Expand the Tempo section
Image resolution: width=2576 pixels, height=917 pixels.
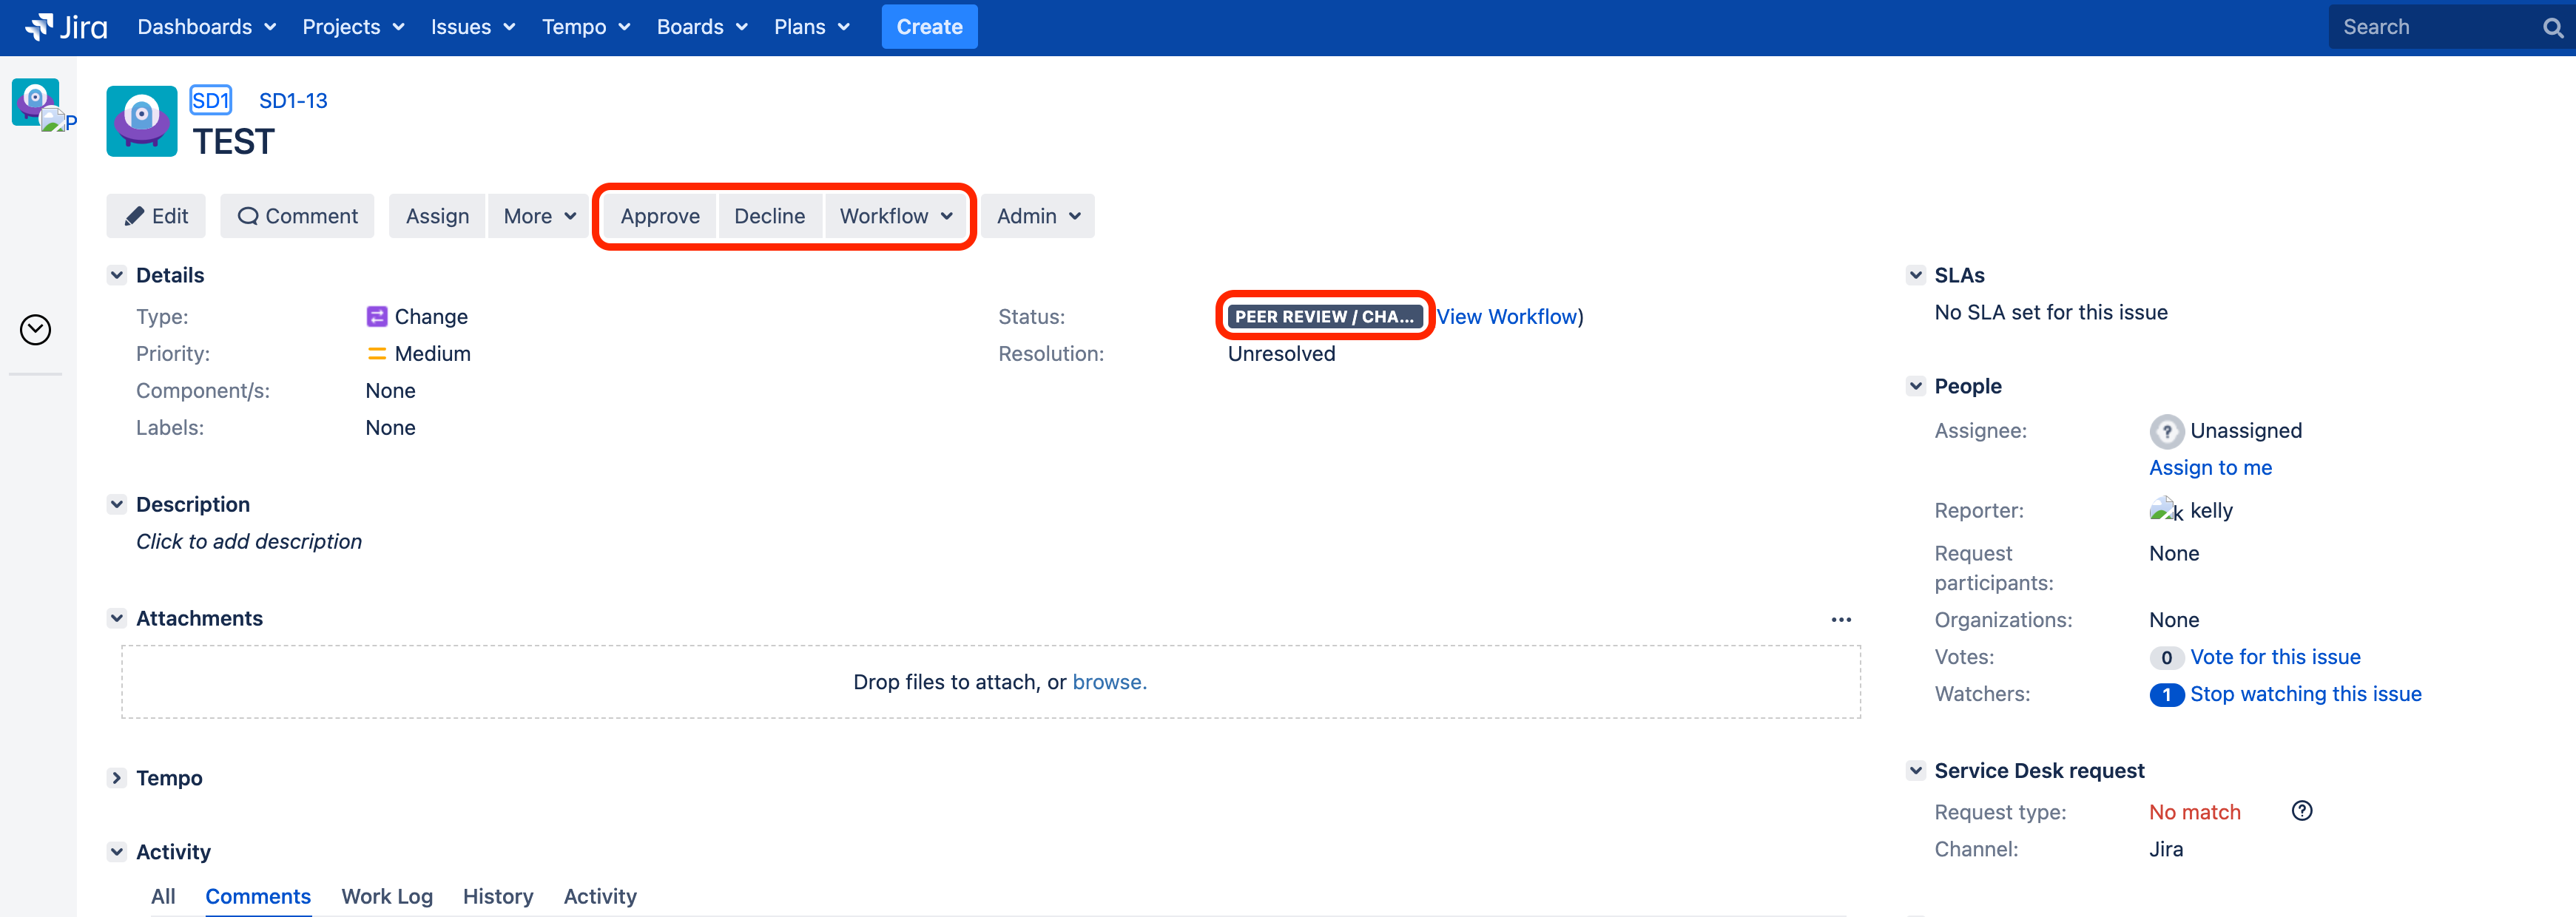click(x=116, y=777)
